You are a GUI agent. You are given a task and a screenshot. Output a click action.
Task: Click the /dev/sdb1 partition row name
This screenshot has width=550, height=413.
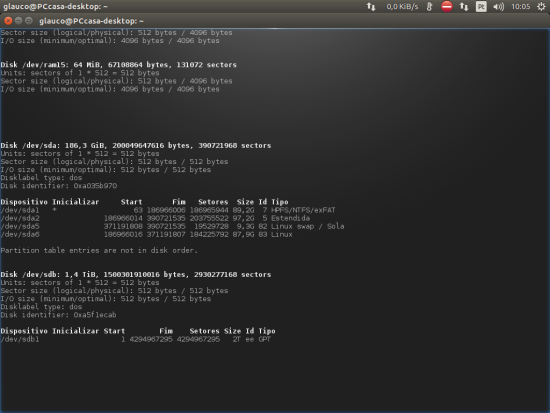pyautogui.click(x=20, y=339)
